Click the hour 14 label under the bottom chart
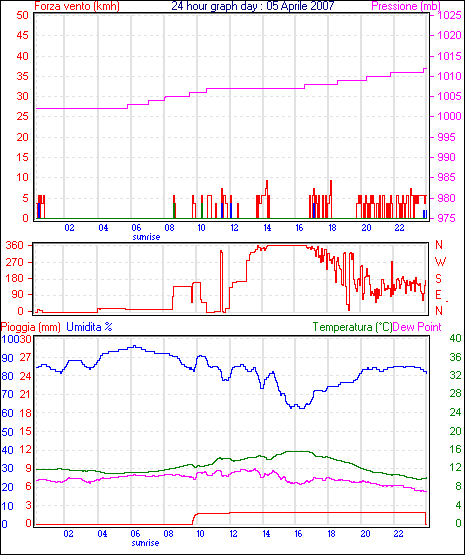Viewport: 466px width, 556px height. (x=266, y=533)
